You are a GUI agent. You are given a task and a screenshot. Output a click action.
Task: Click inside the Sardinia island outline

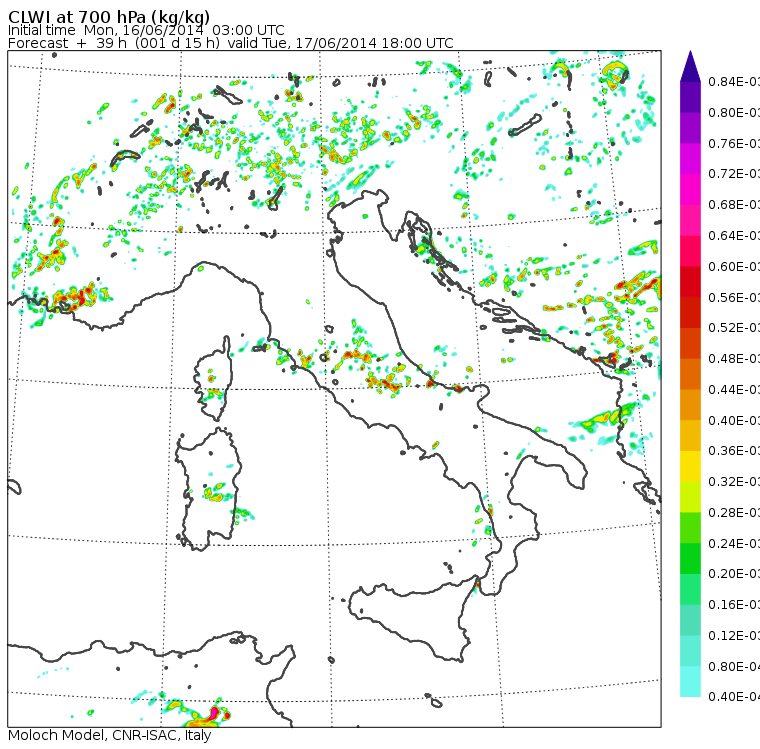[208, 490]
